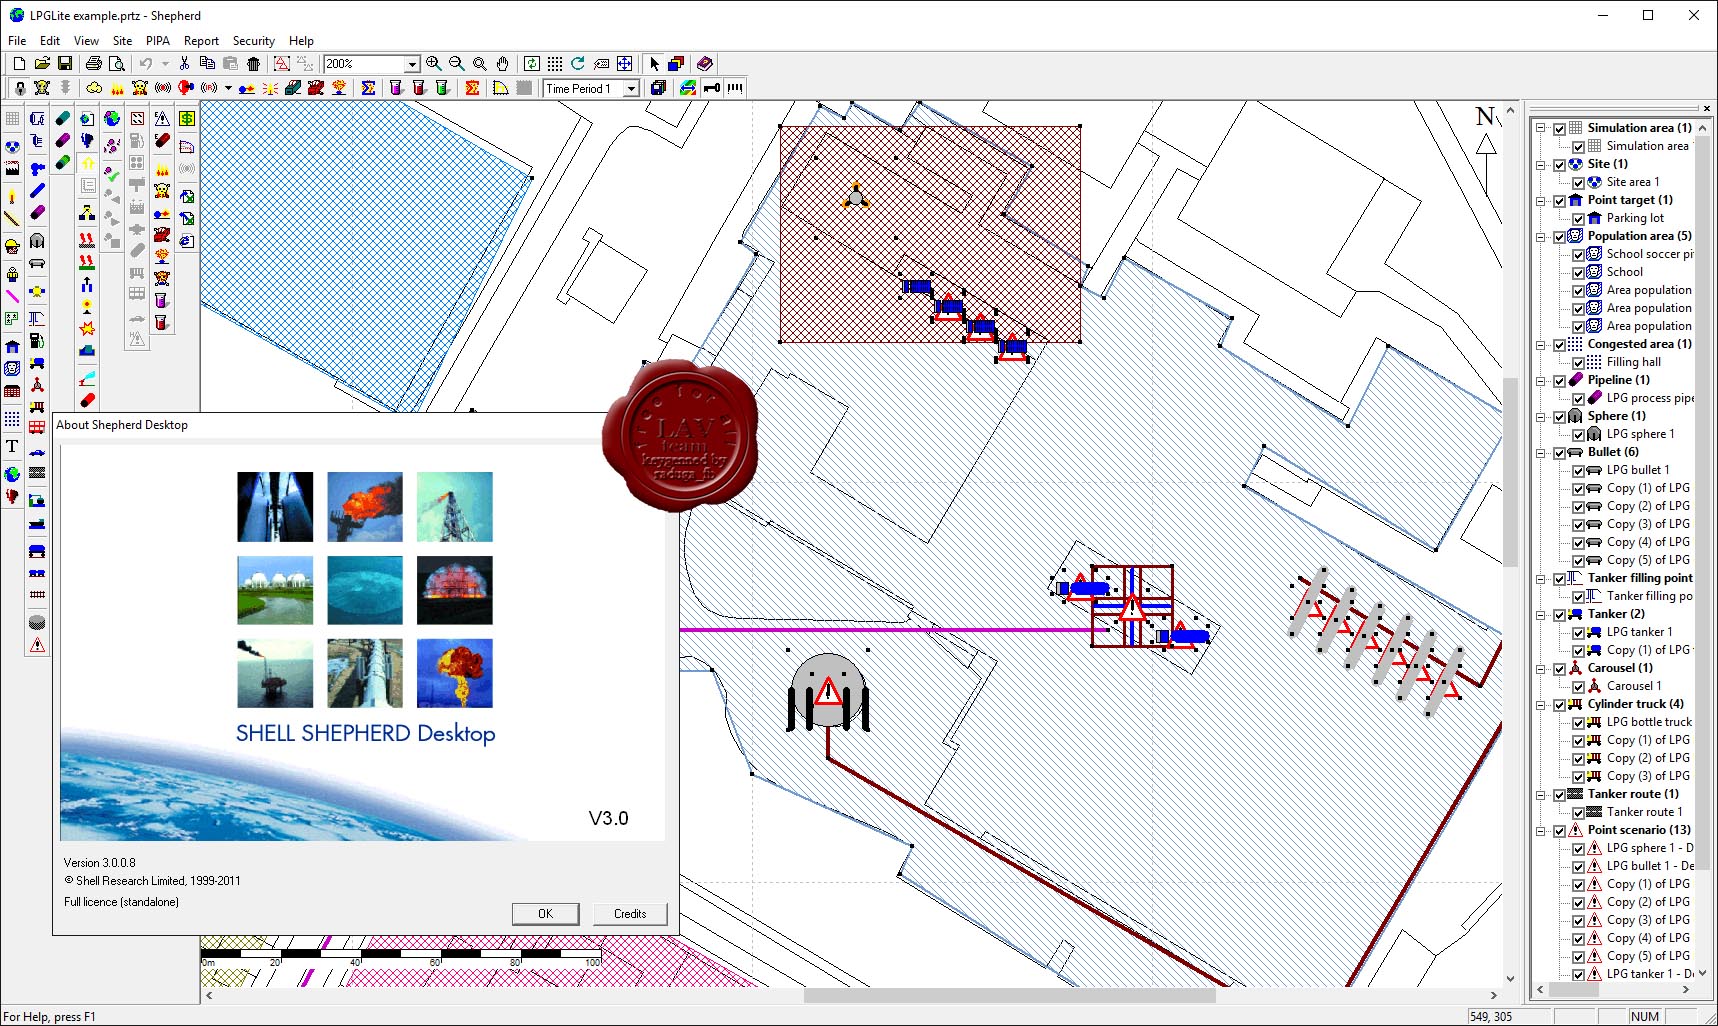
Task: Click the New file icon
Action: pos(19,63)
